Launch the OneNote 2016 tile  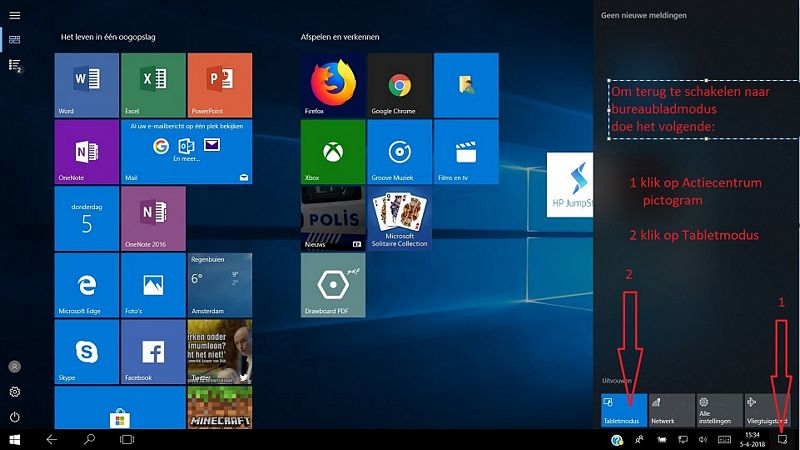tap(153, 218)
